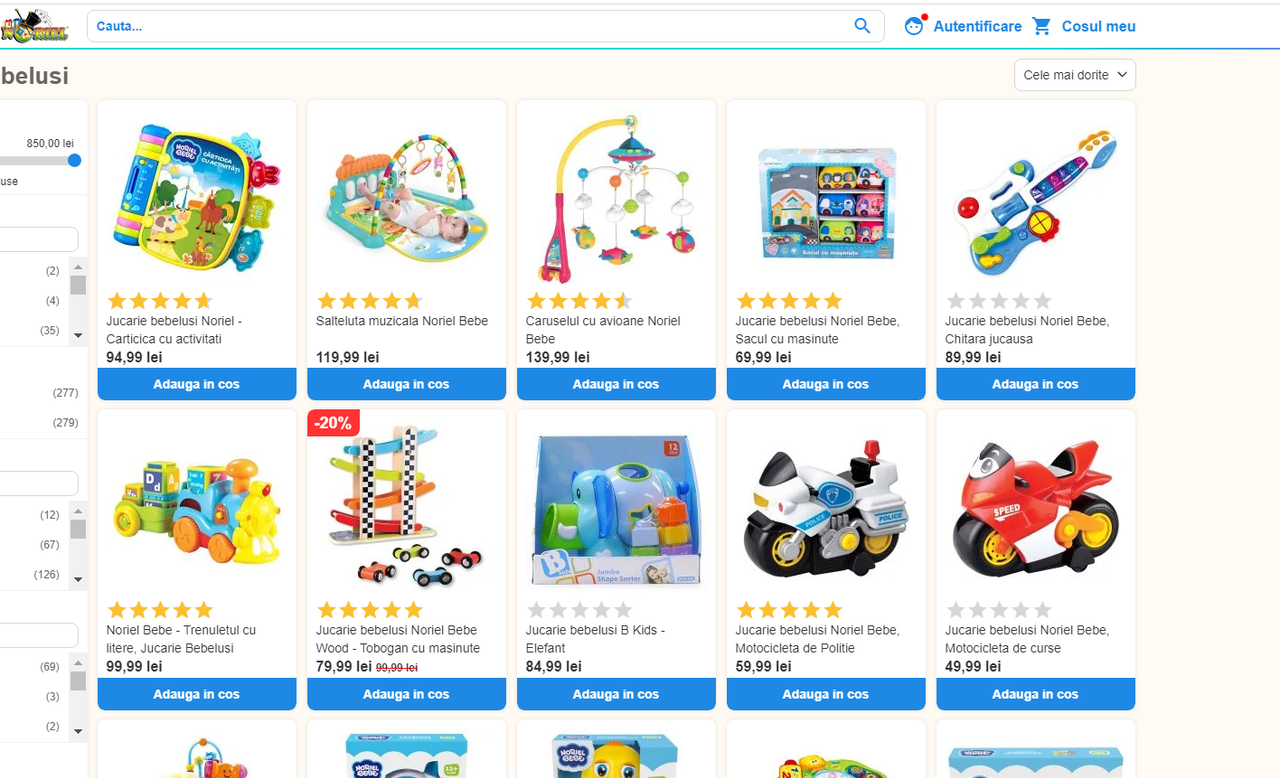This screenshot has height=778, width=1280.
Task: Click the Autentificare face icon
Action: [x=914, y=26]
